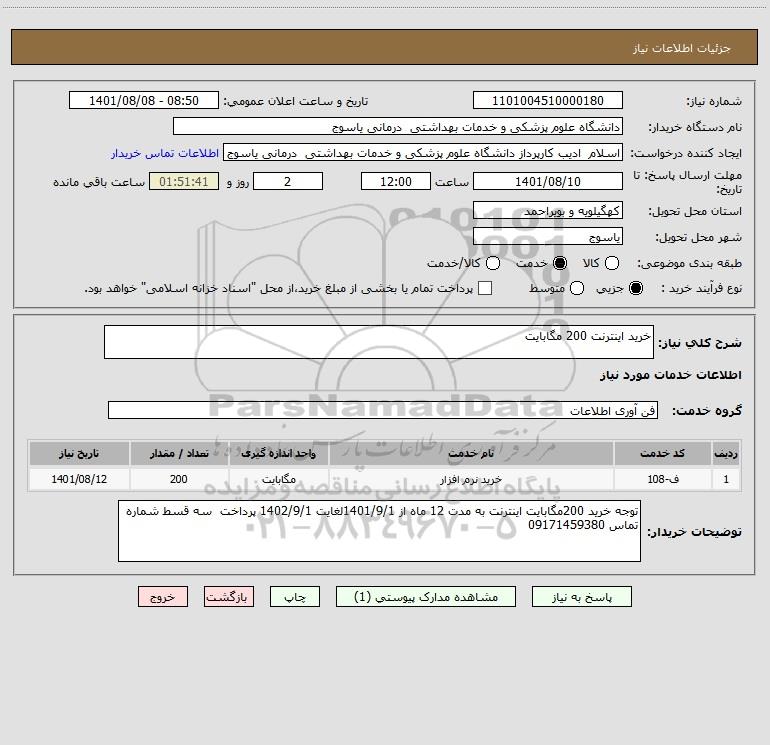The width and height of the screenshot is (770, 745).
Task: Select the متوسط purchase type radio
Action: pos(577,288)
